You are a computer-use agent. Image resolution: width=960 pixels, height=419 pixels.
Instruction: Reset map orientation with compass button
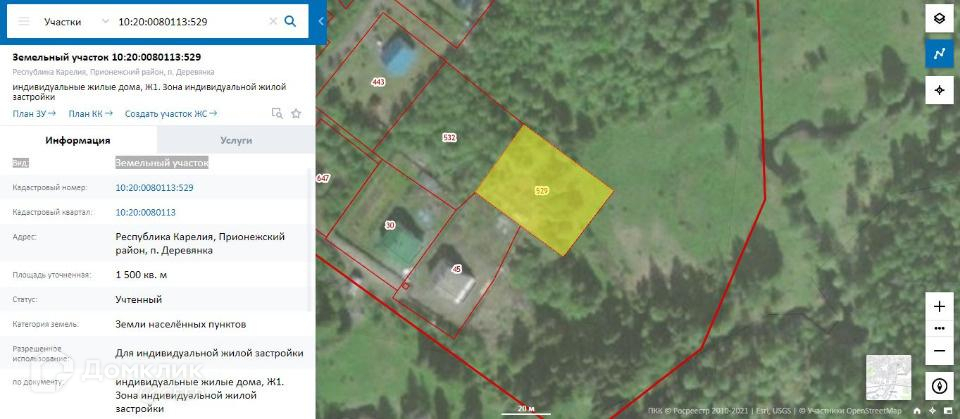pos(939,386)
